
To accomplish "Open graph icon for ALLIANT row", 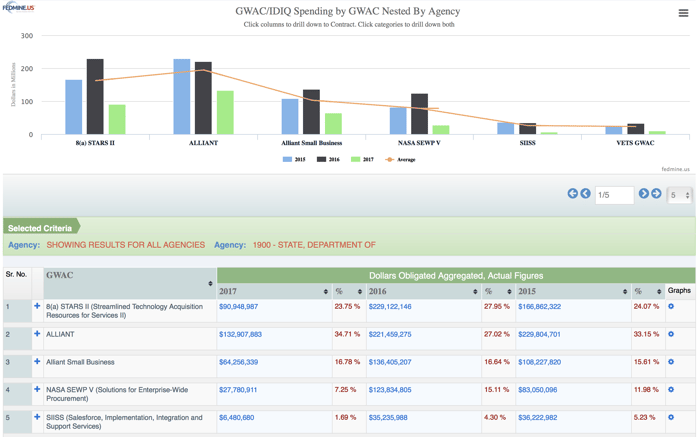I will (671, 334).
